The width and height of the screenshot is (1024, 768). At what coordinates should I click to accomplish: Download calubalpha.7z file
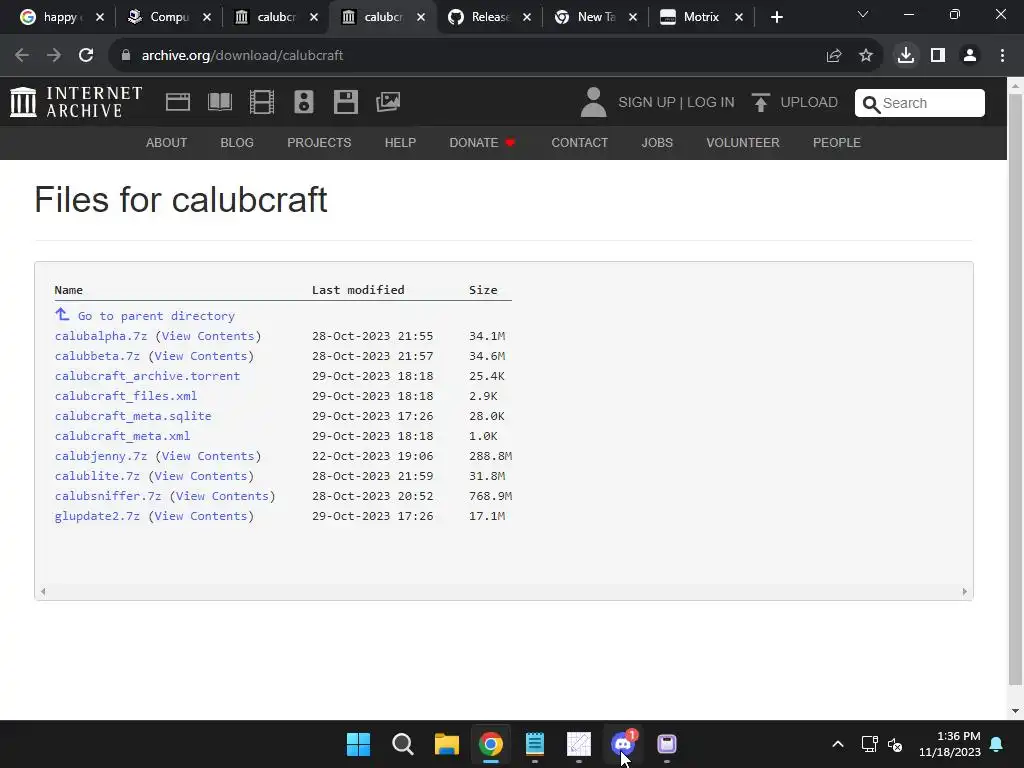tap(101, 336)
